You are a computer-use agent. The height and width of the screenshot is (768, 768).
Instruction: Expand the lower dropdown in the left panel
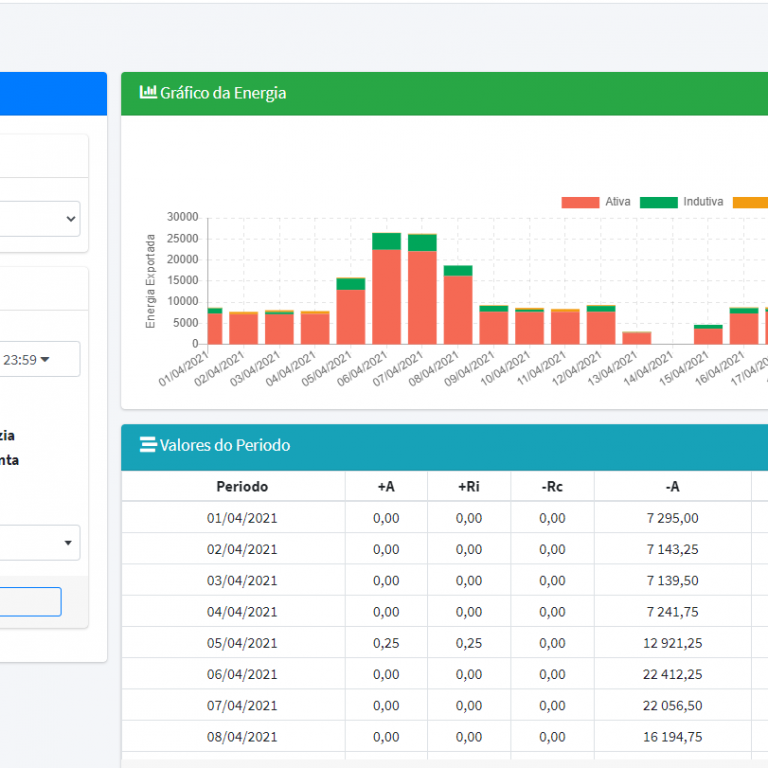tap(40, 543)
